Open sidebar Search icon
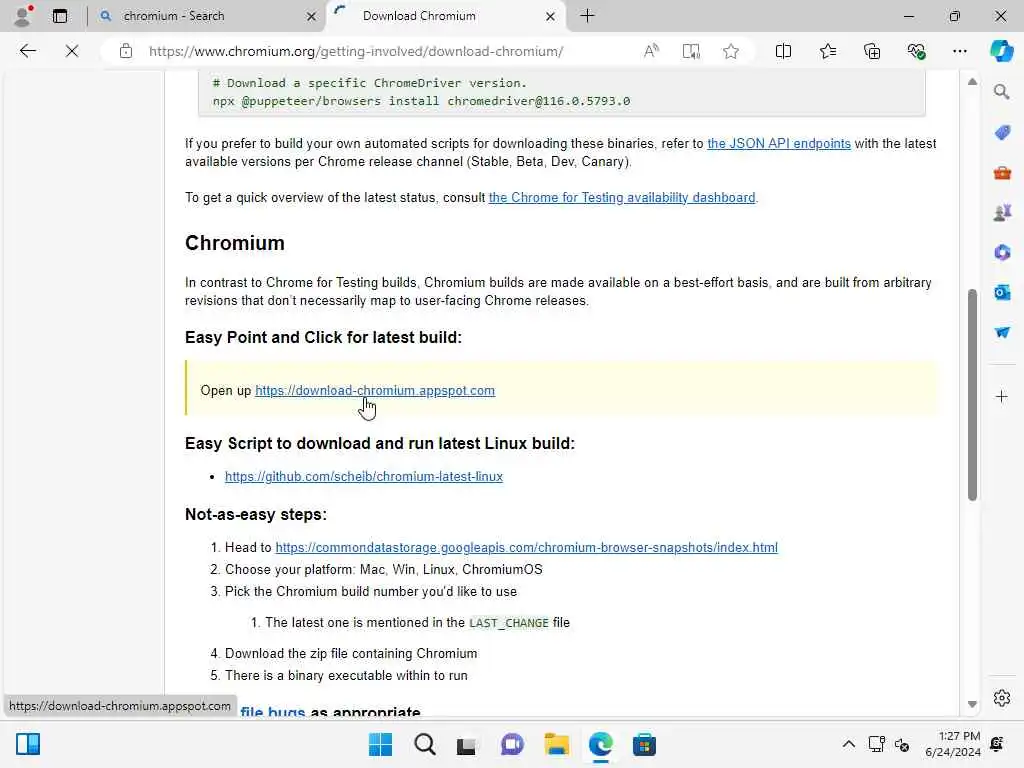Viewport: 1024px width, 768px height. pyautogui.click(x=1002, y=92)
